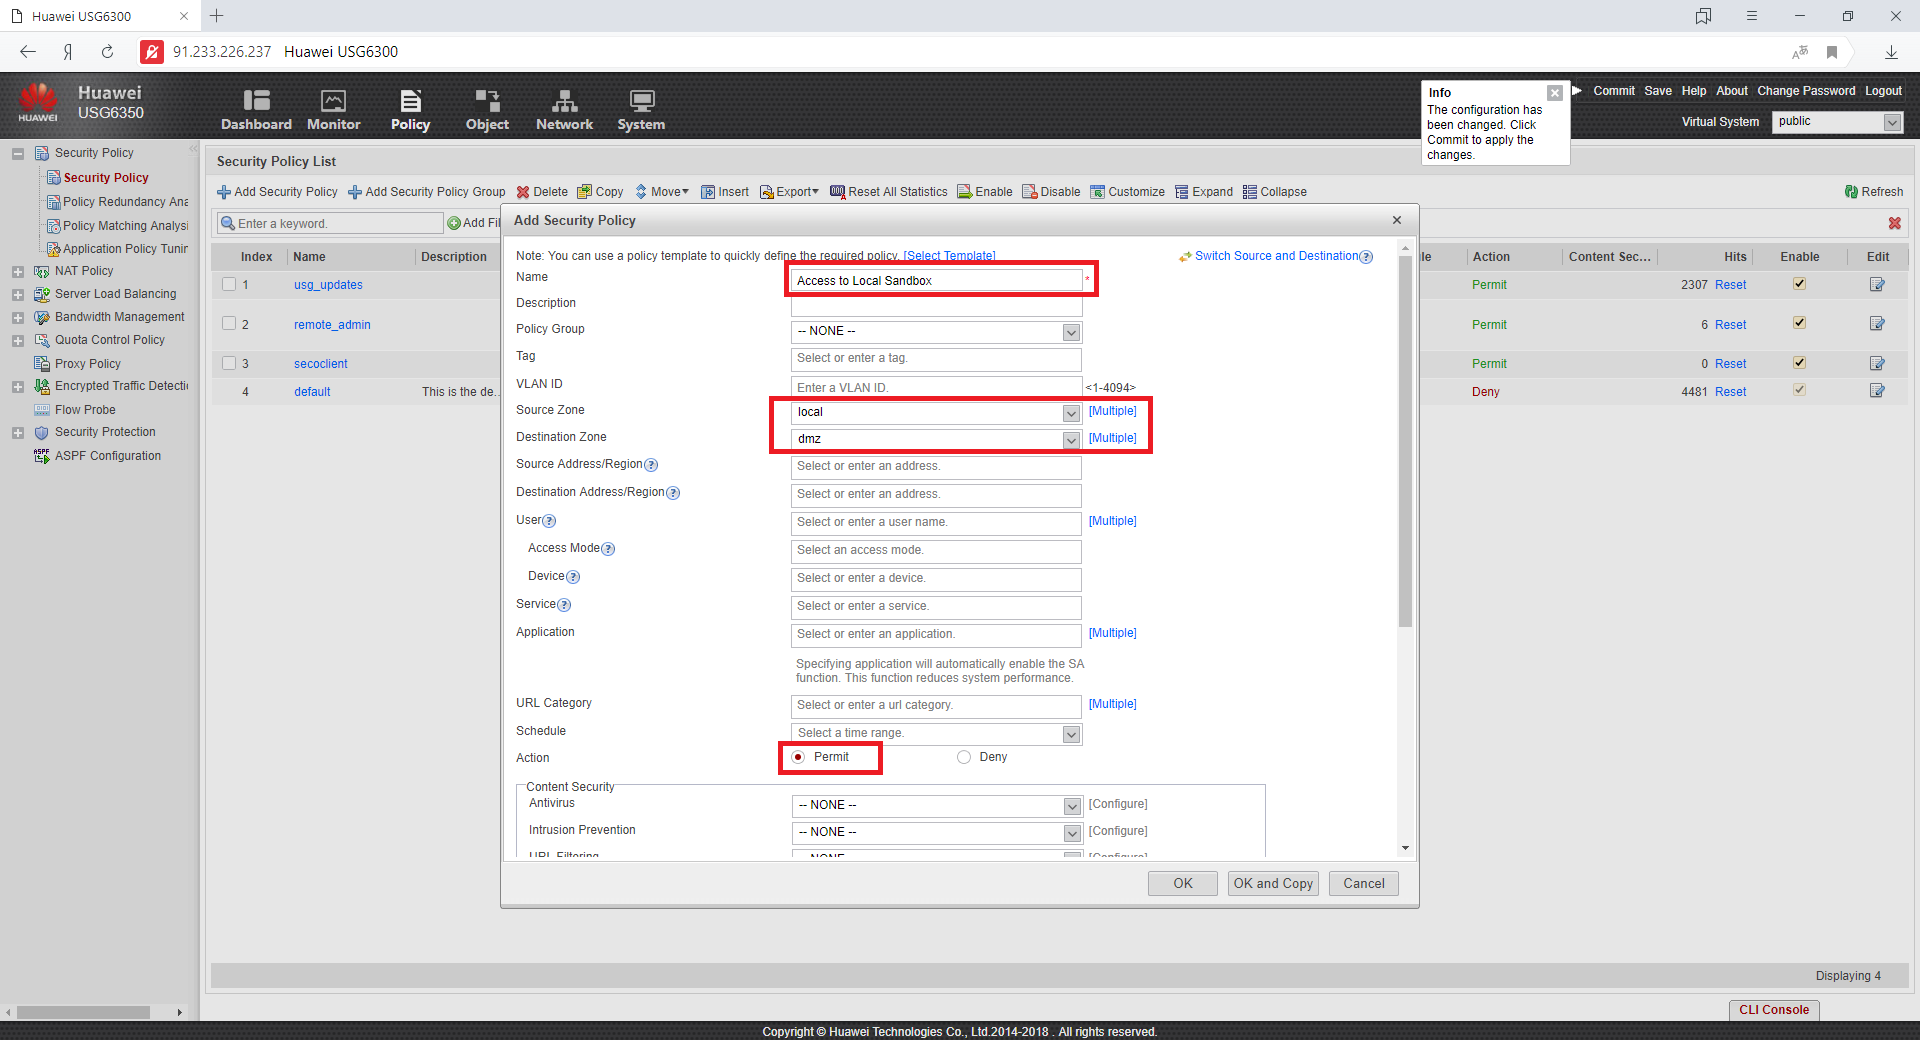The image size is (1920, 1040).
Task: Open the Antivirus profile dropdown
Action: pos(1072,806)
